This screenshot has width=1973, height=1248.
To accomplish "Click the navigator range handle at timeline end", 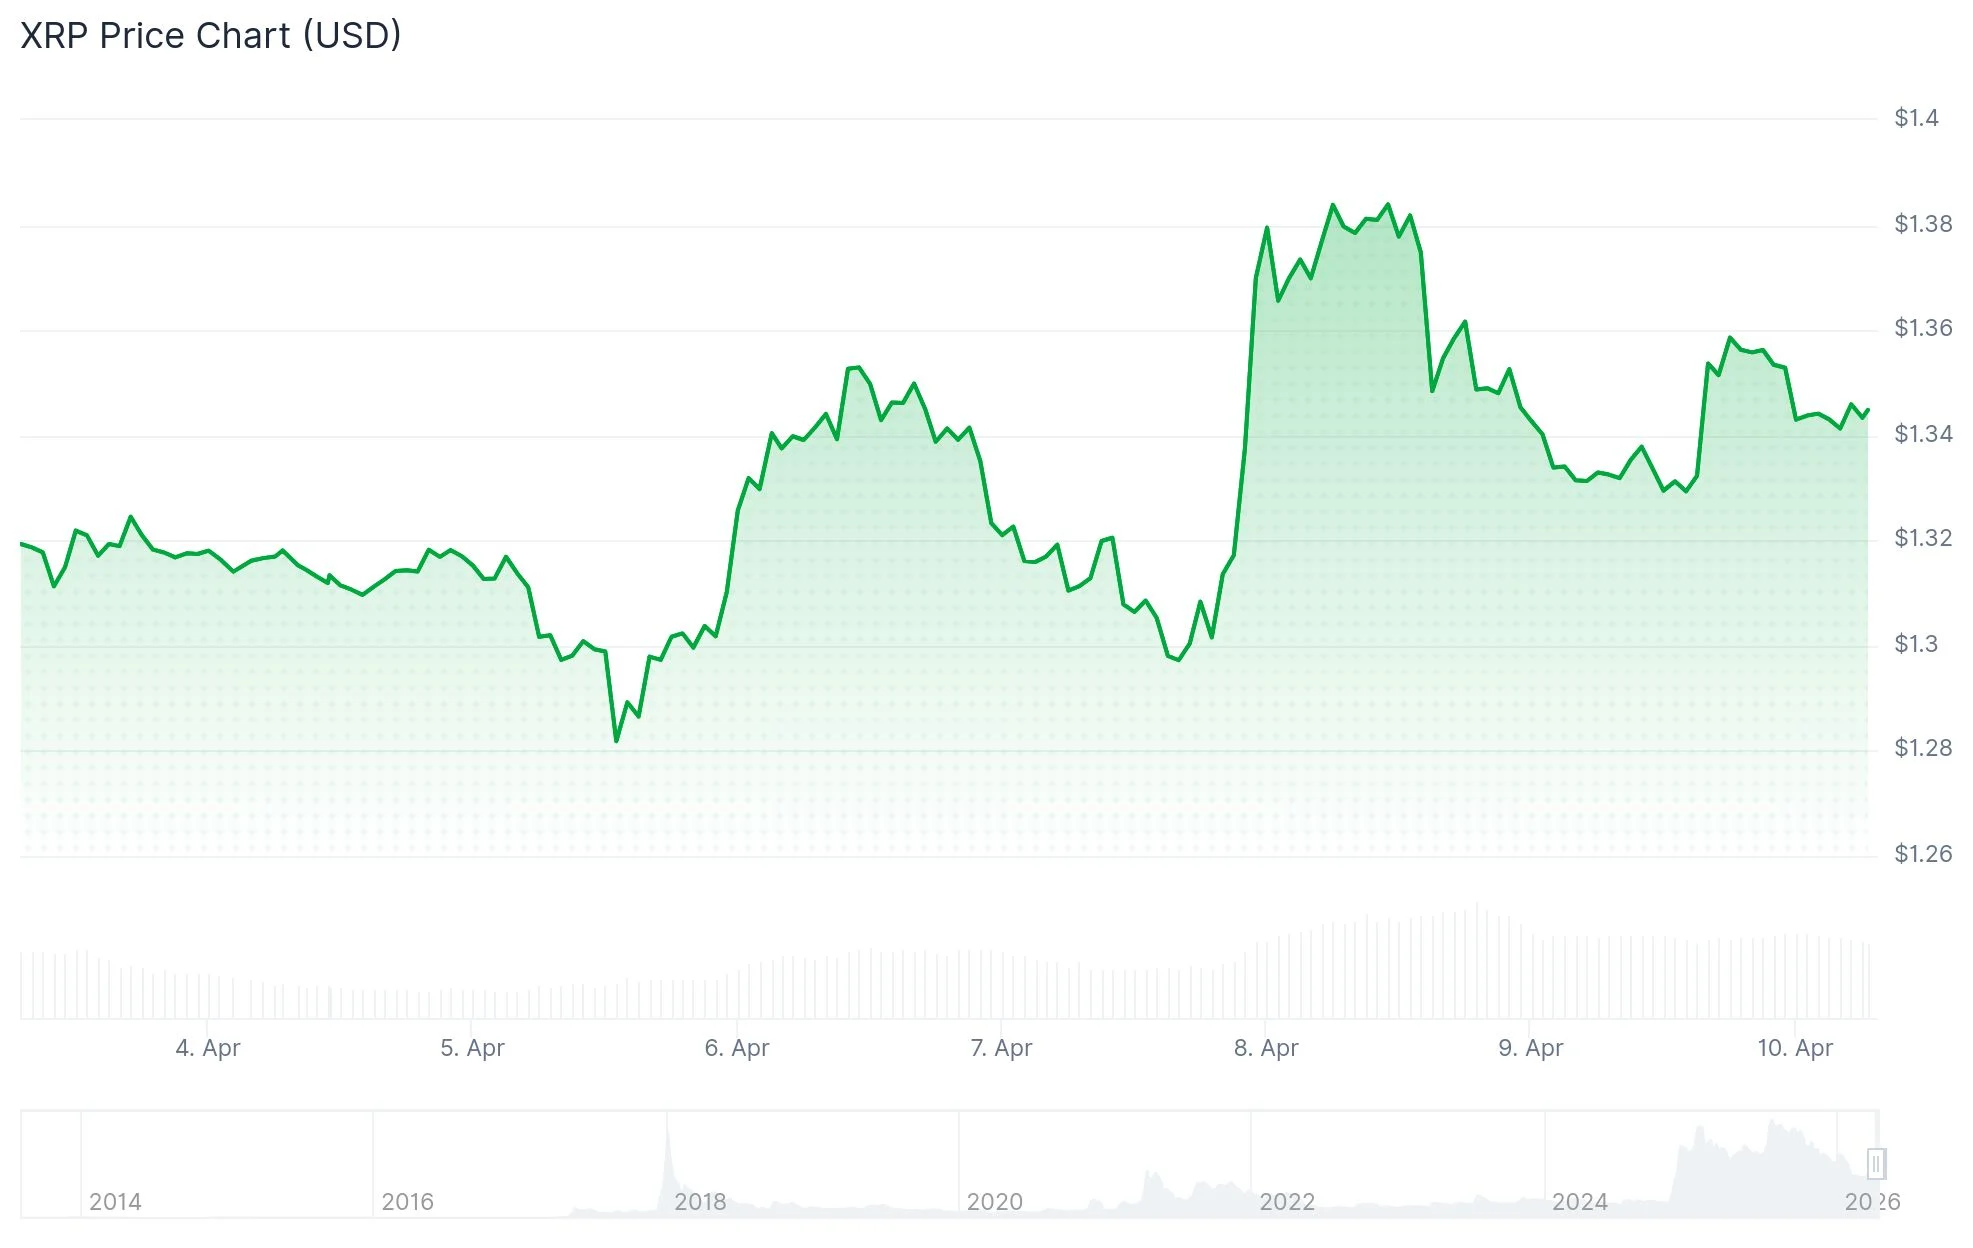I will pyautogui.click(x=1876, y=1164).
